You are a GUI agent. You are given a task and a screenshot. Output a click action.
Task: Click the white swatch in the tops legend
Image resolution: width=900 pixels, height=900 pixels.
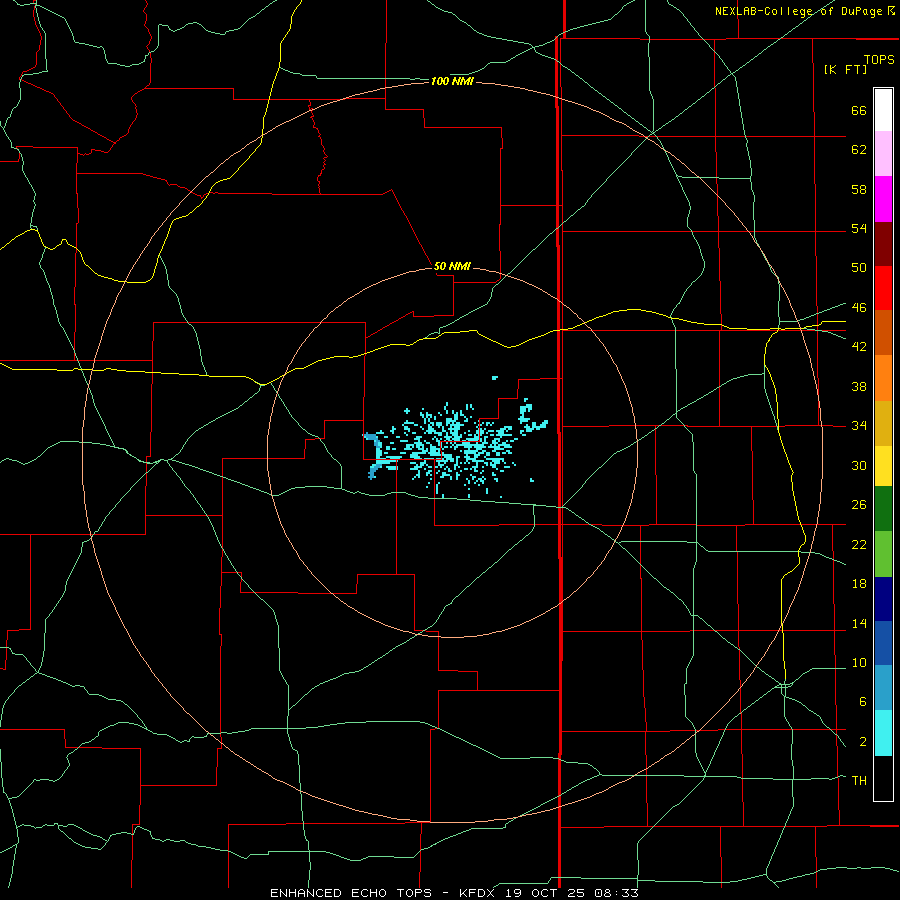click(883, 110)
